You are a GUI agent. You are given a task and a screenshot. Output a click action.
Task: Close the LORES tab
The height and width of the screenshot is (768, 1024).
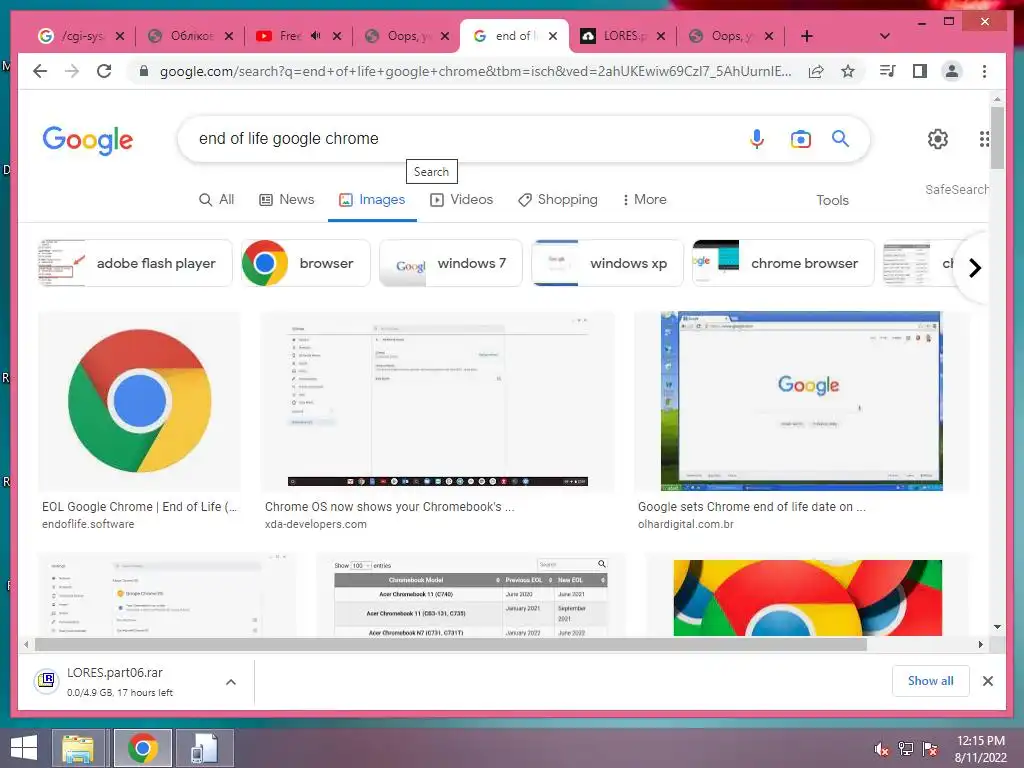tap(661, 36)
